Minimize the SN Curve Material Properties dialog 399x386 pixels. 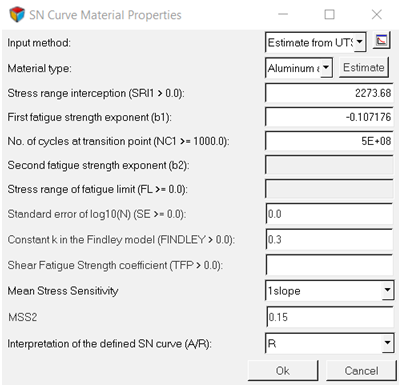pos(283,15)
